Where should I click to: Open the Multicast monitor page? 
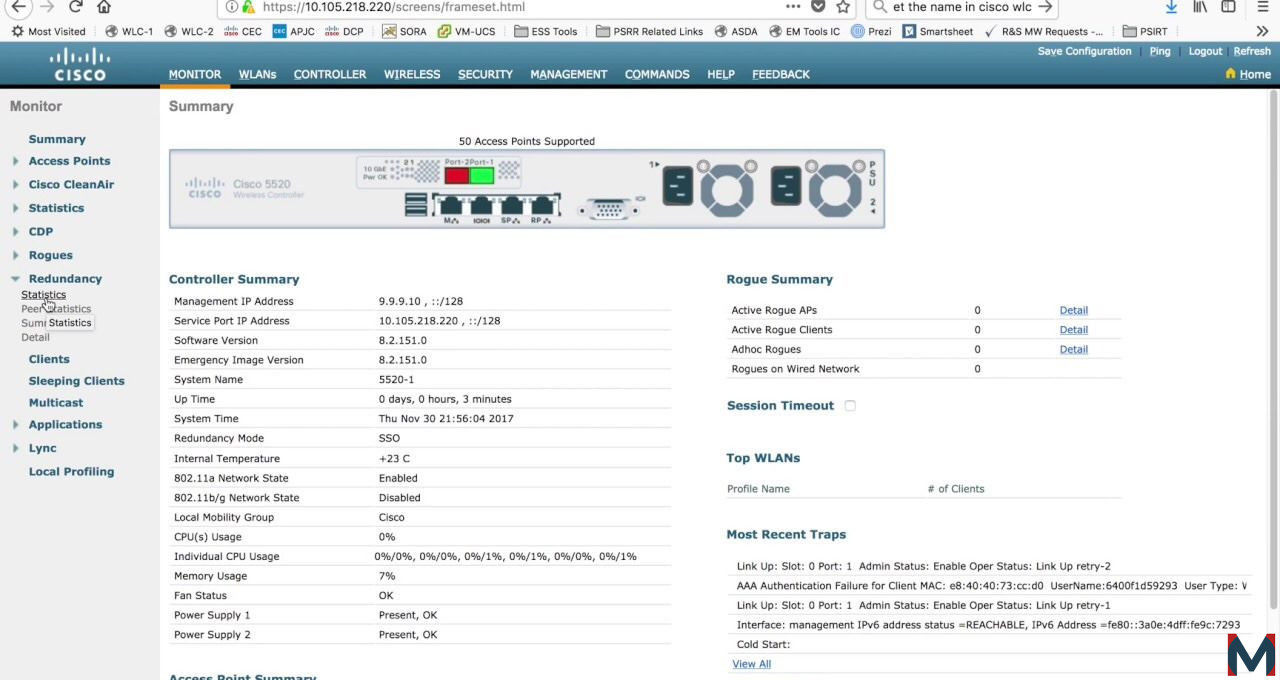[56, 403]
